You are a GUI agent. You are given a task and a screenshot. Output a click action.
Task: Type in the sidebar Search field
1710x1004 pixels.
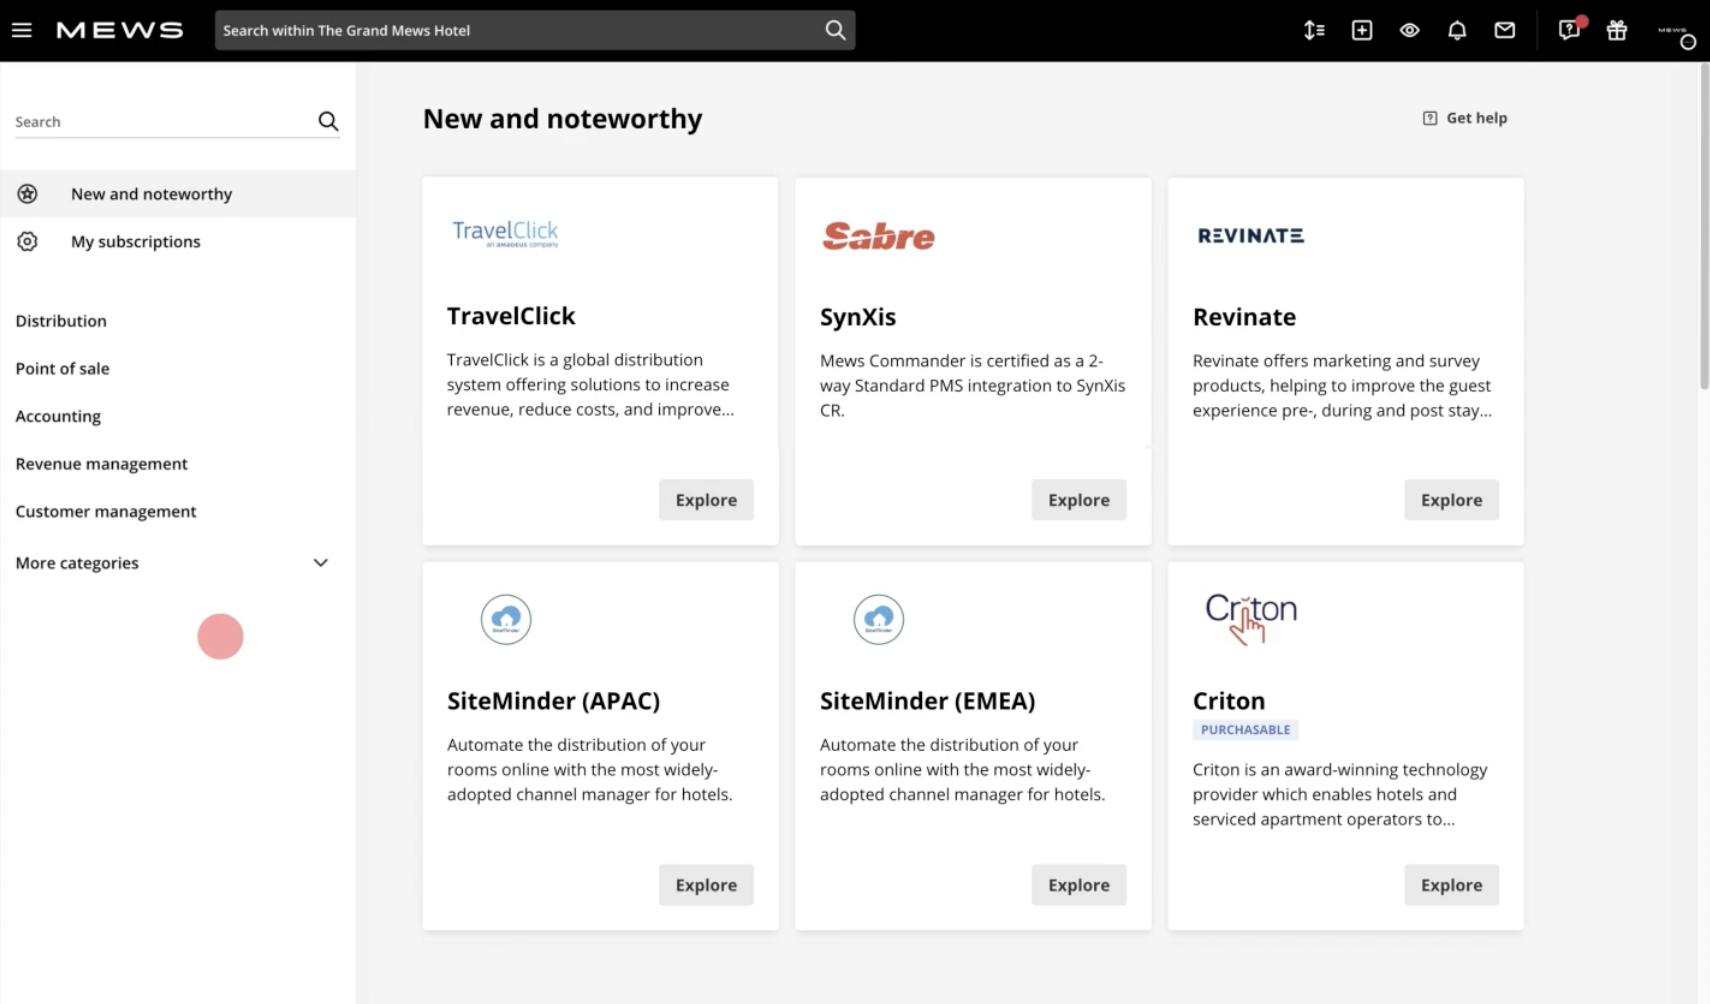click(160, 122)
